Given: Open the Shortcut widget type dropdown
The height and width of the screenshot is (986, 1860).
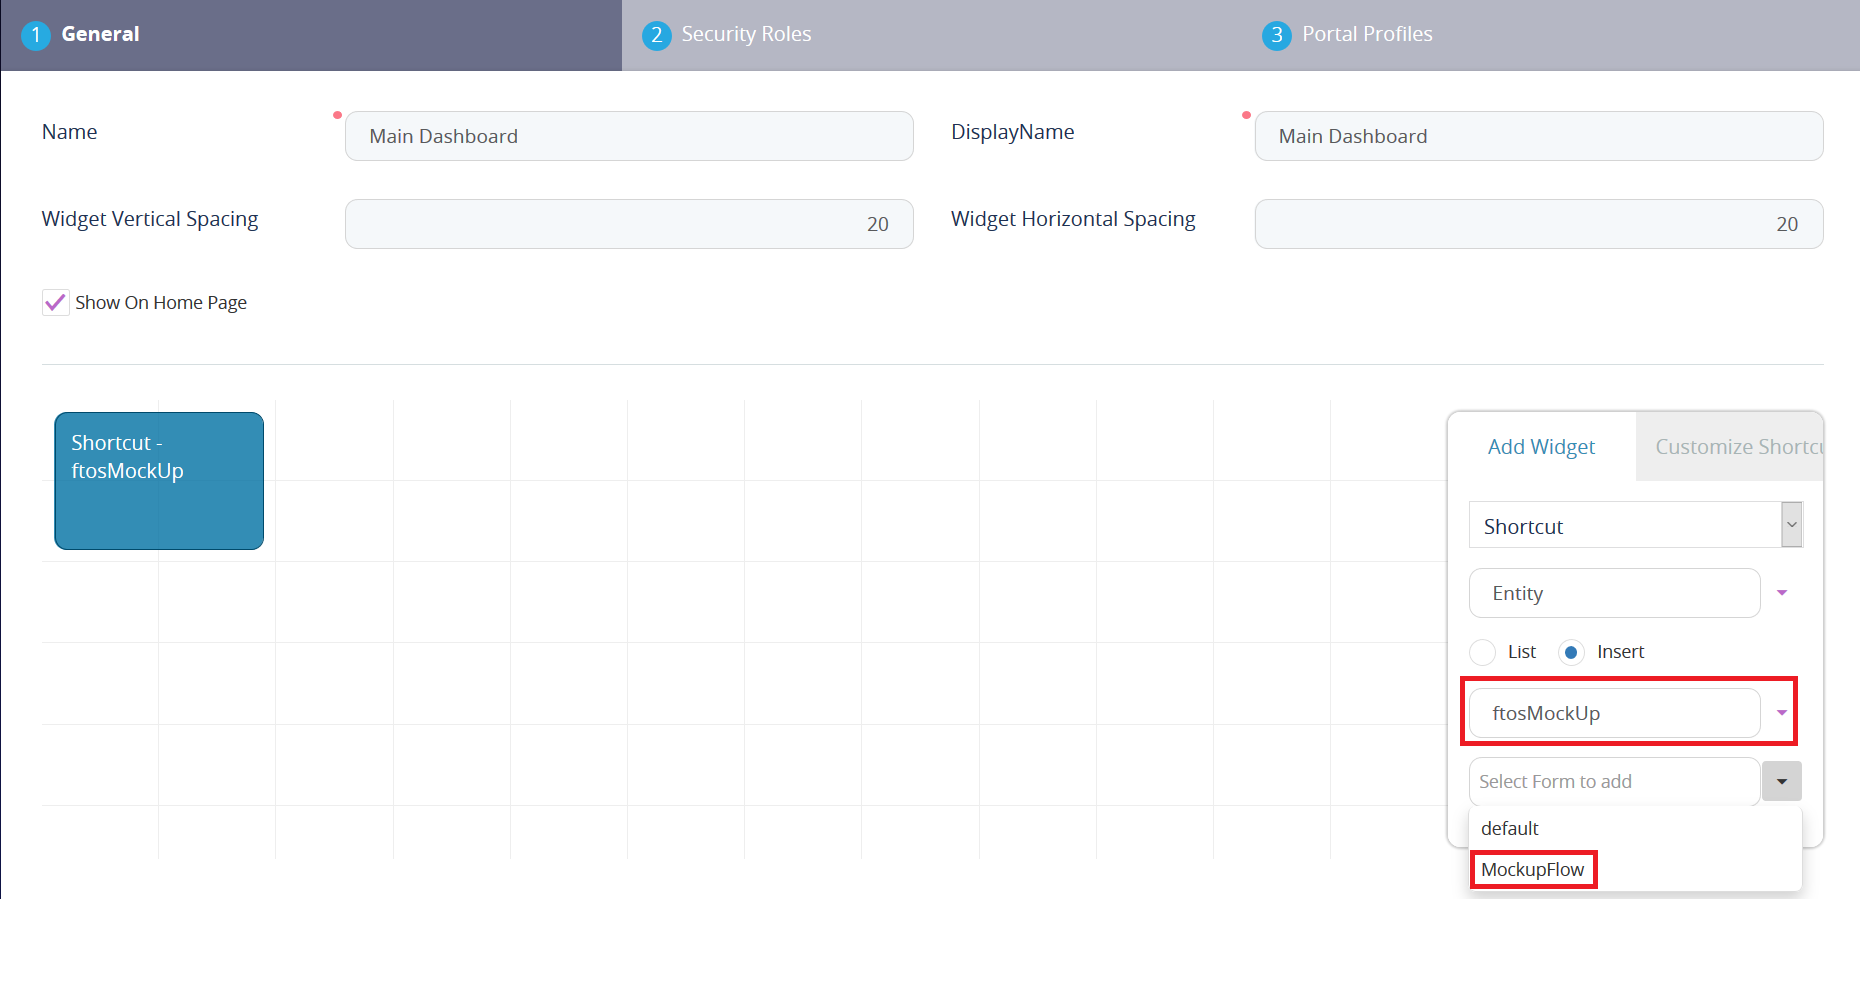Looking at the screenshot, I should tap(1789, 524).
